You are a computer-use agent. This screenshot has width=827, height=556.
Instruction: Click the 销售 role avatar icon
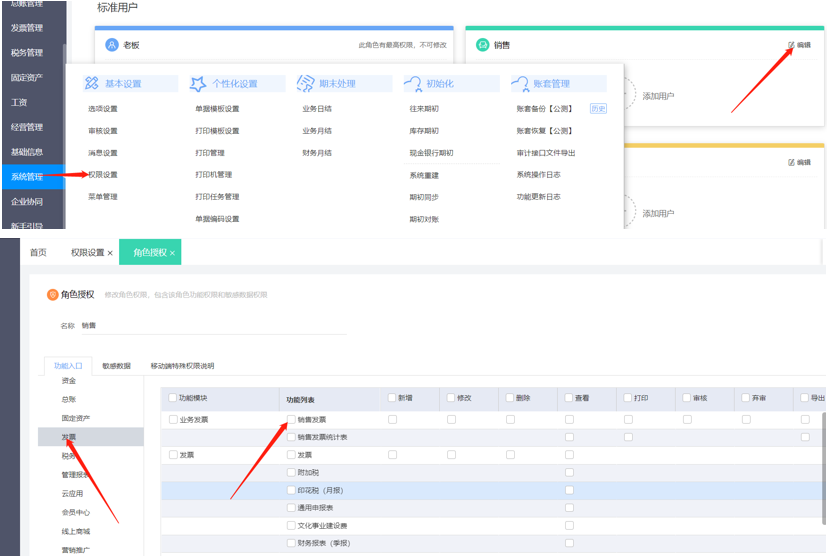tap(483, 45)
